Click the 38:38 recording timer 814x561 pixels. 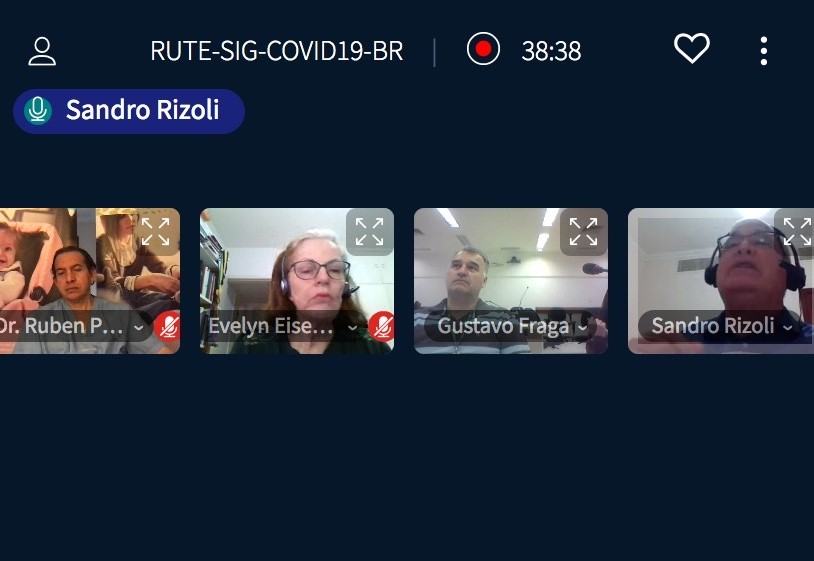coord(551,51)
